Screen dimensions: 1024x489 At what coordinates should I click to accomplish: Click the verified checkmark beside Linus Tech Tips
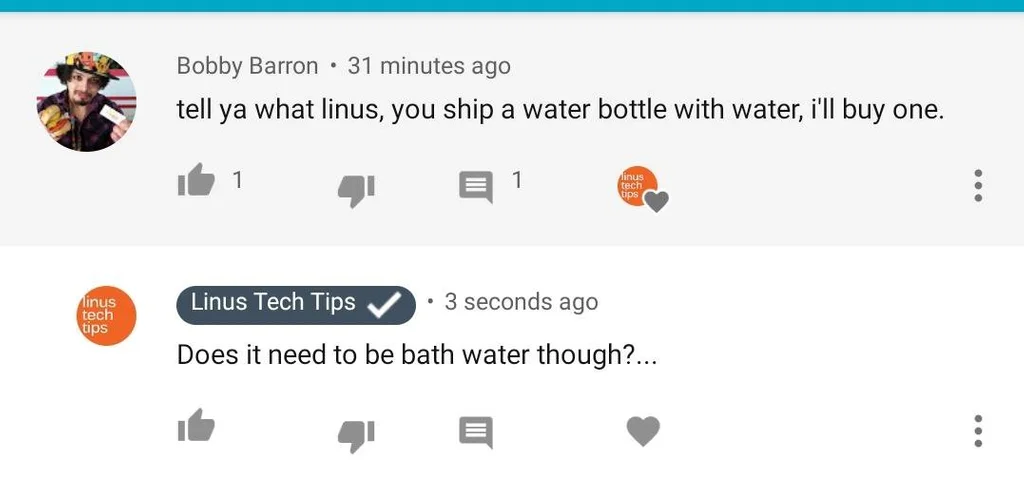click(384, 304)
